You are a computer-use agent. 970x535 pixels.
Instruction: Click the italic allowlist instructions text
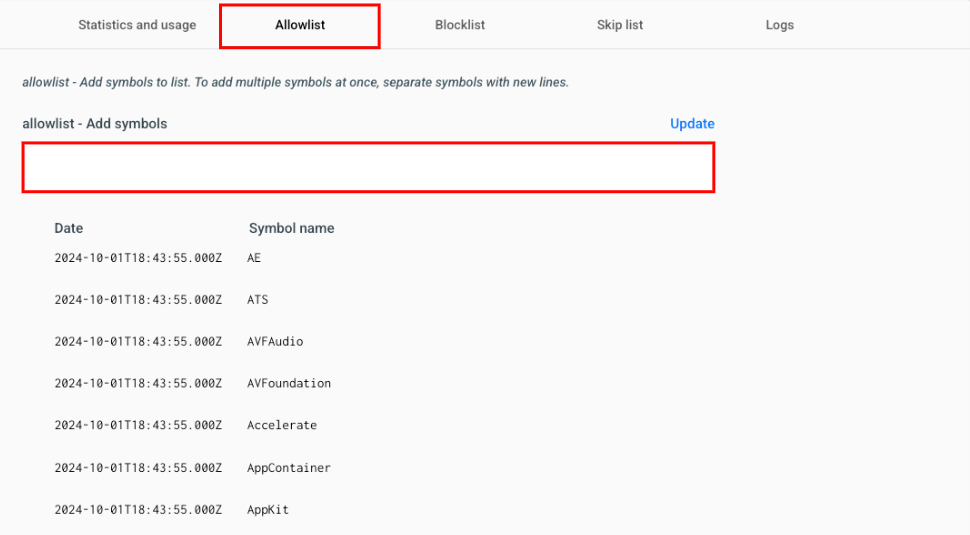point(296,82)
